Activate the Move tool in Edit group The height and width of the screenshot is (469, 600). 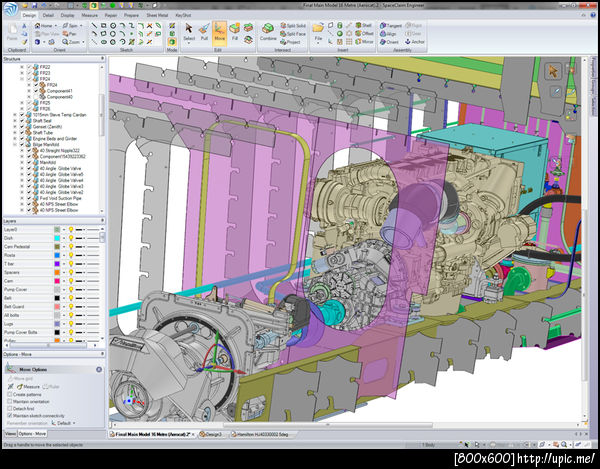[x=219, y=32]
